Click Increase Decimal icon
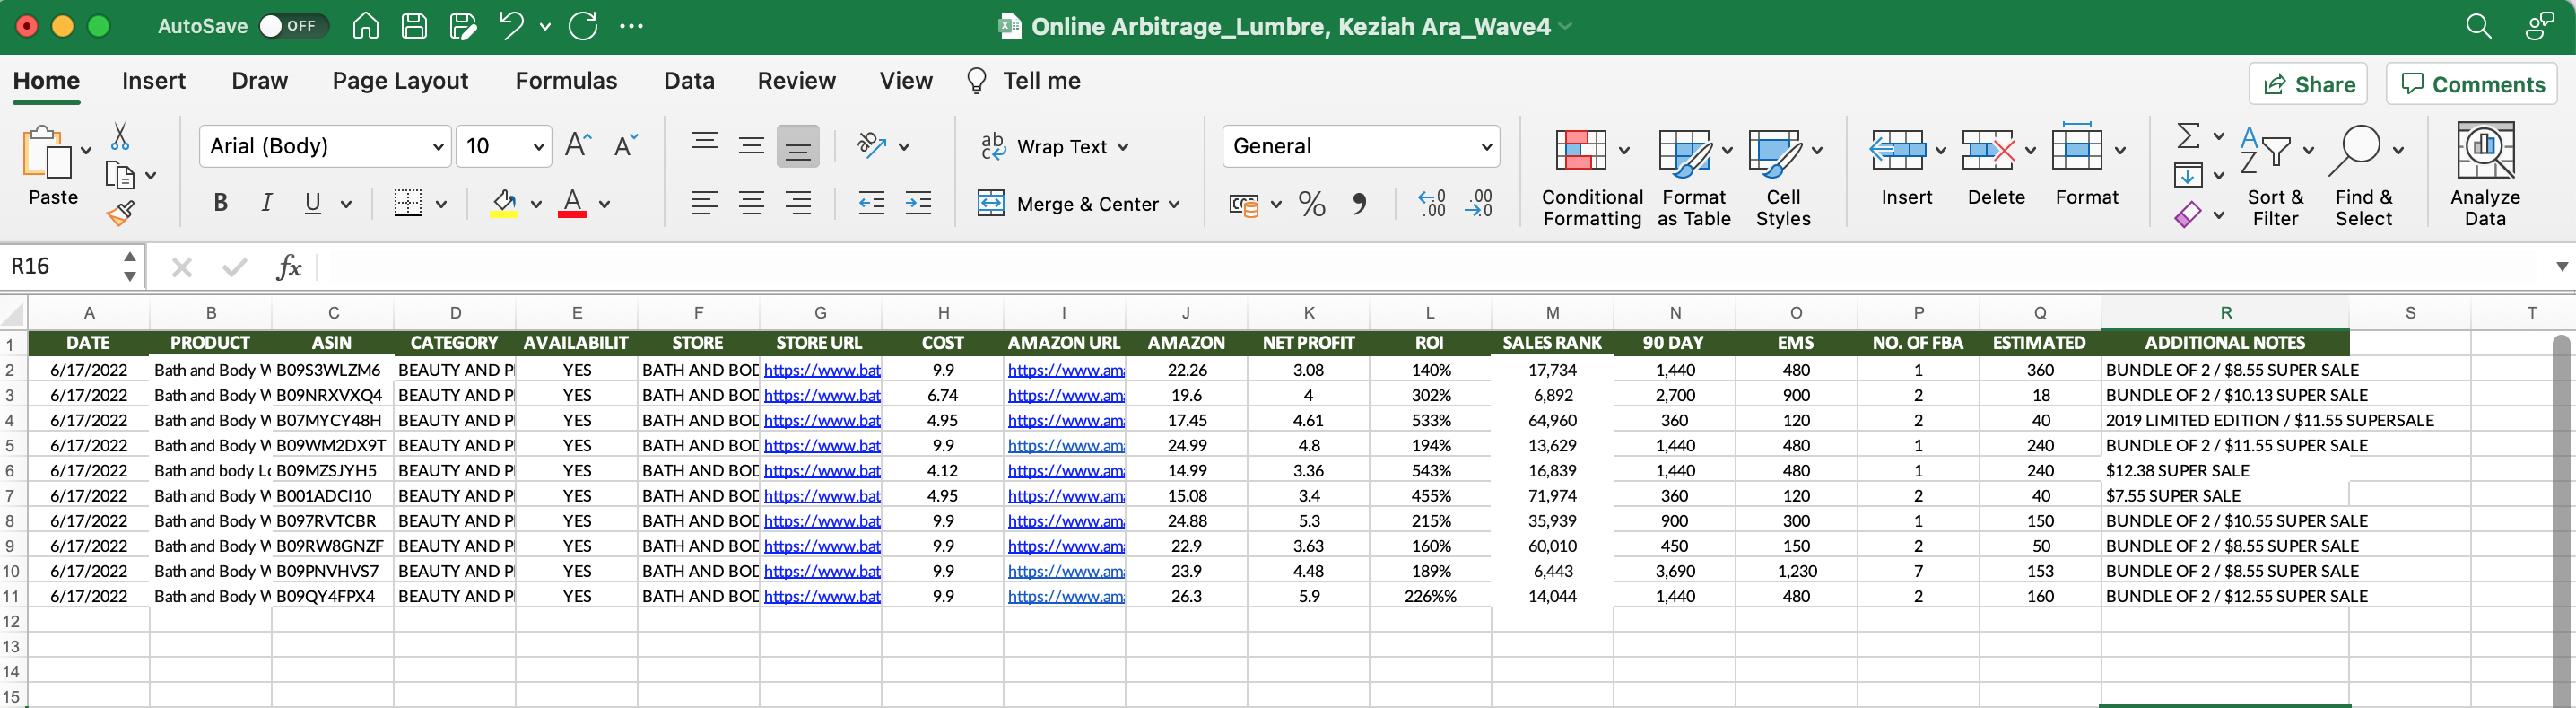 pos(1432,204)
